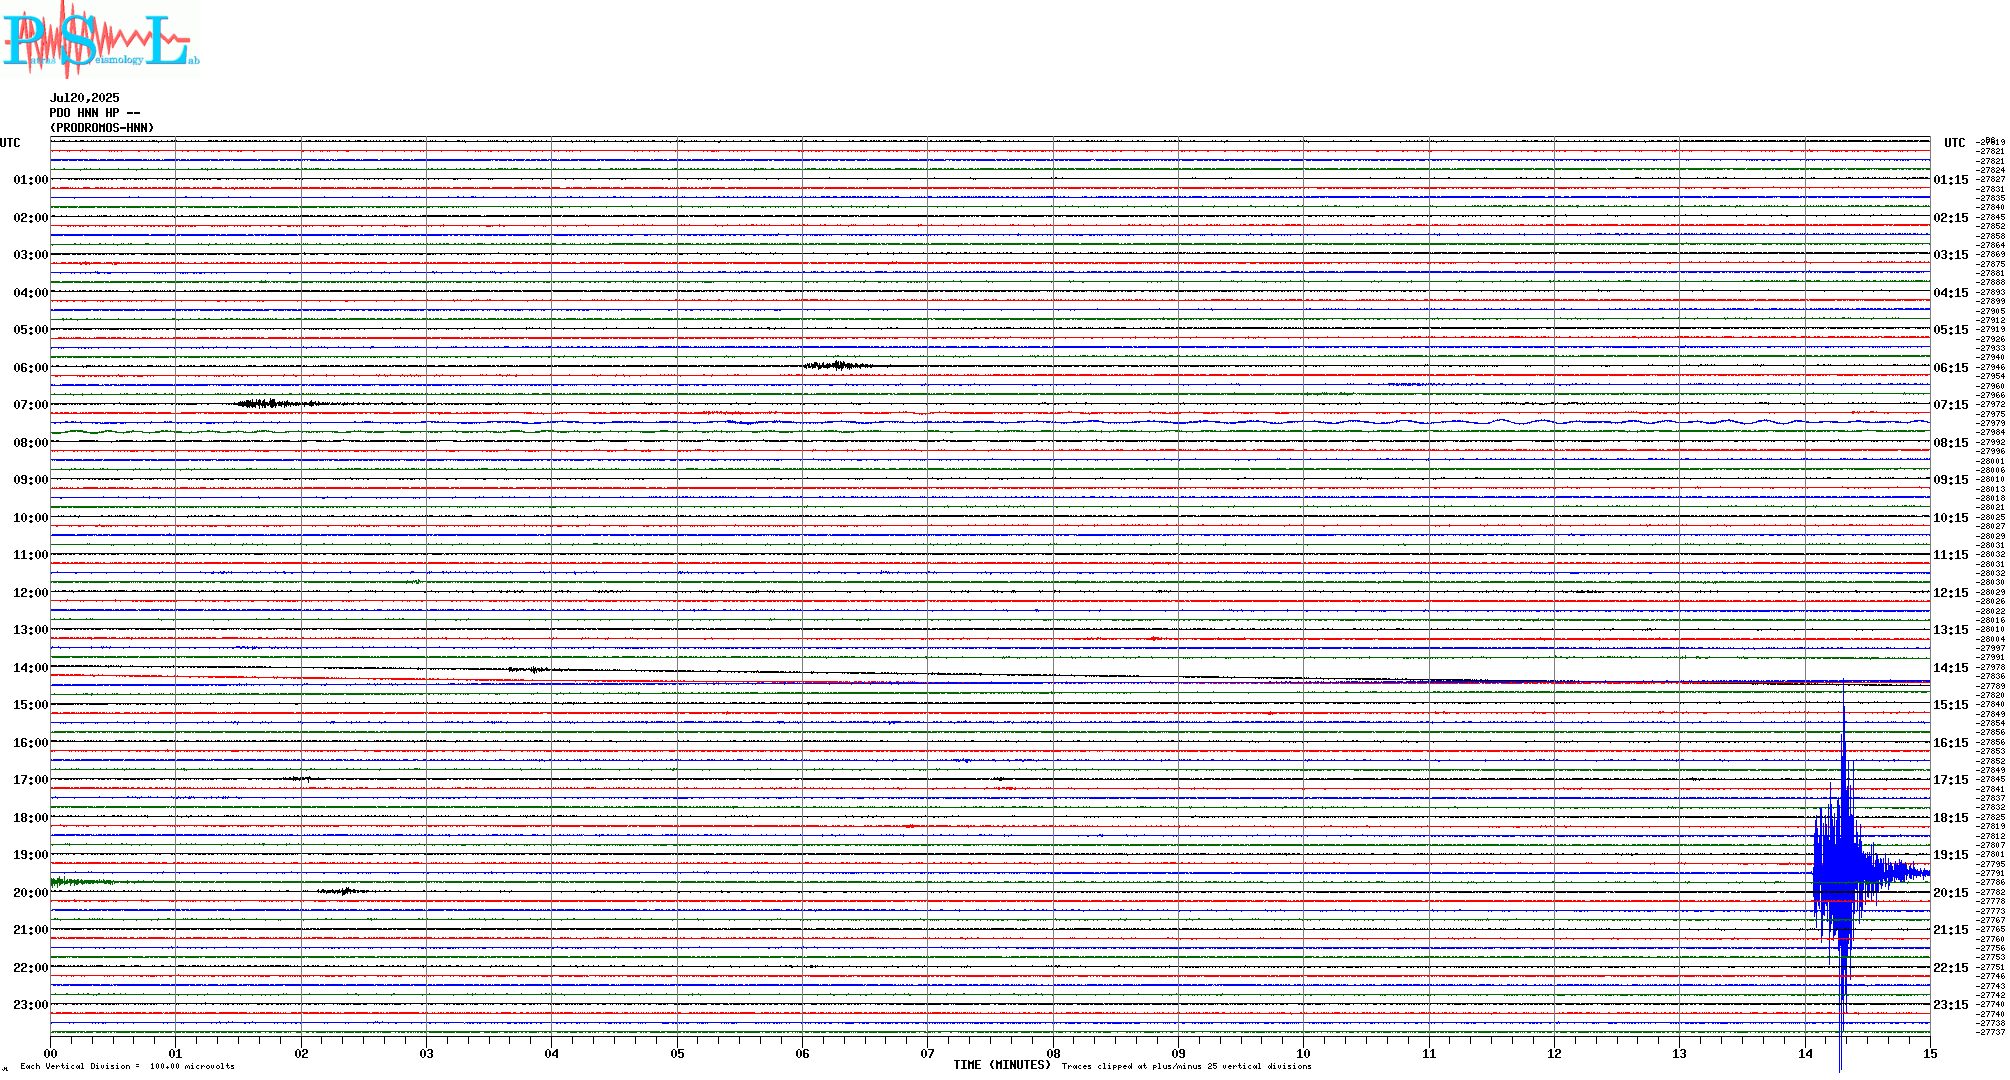Click the 'Traces clipped at plus/minus 25 vertical divisions' note
Viewport: 2010px width, 1080px height.
point(1186,1067)
